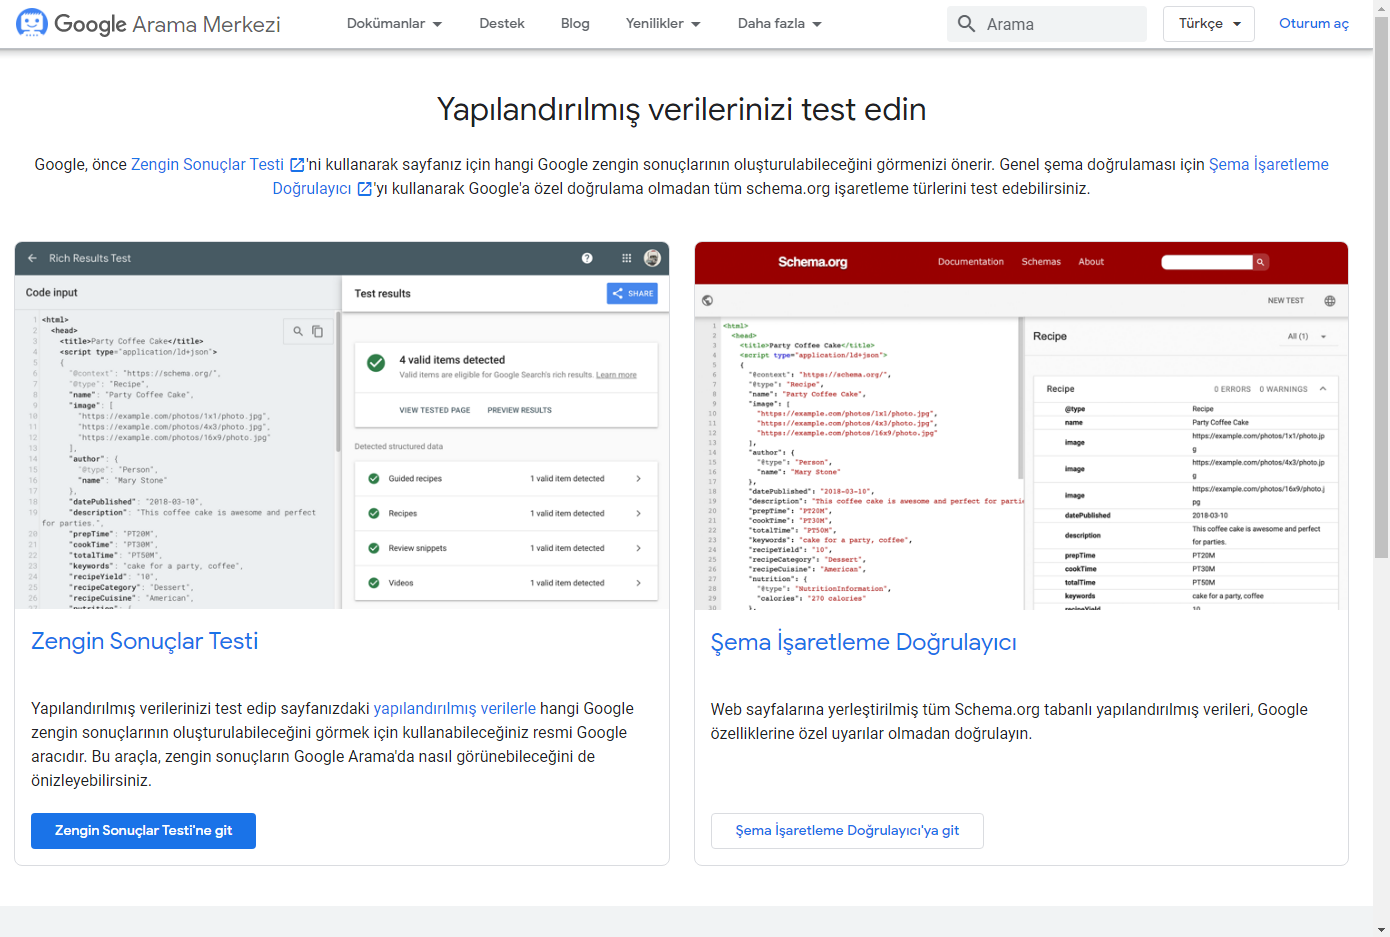Click globe icon beside NEW TEST
The width and height of the screenshot is (1390, 937).
click(x=1330, y=301)
